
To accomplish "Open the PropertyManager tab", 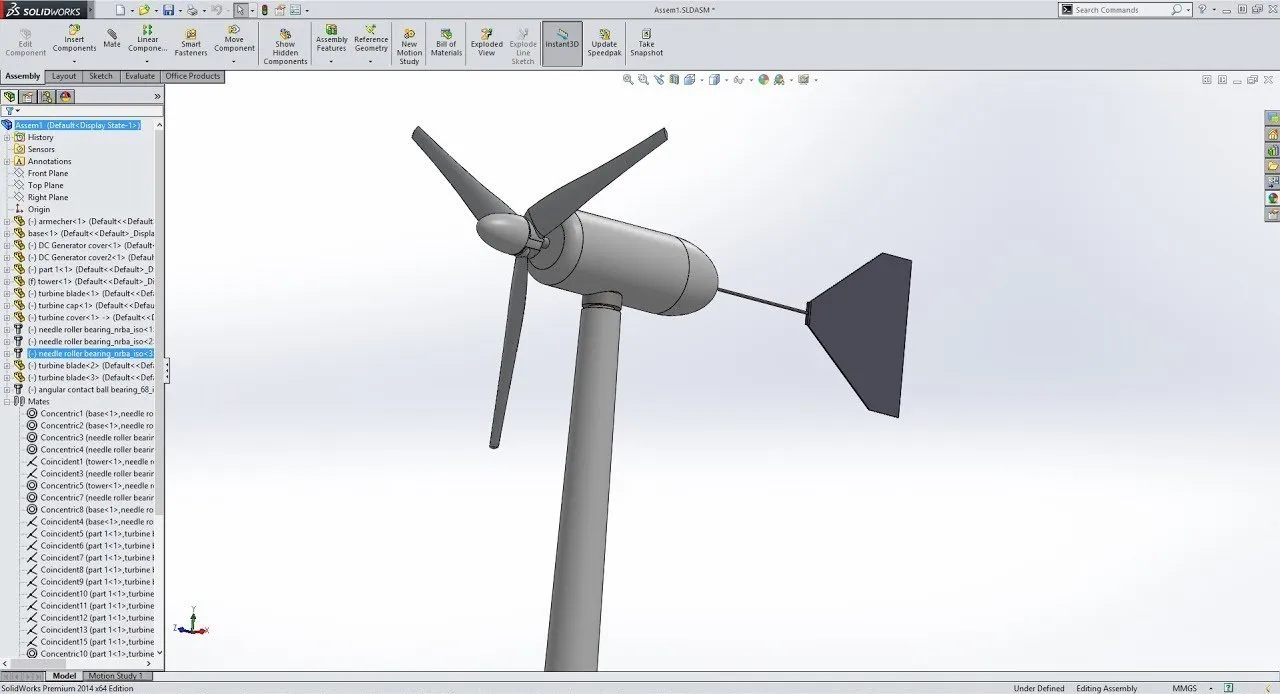I will 28,97.
